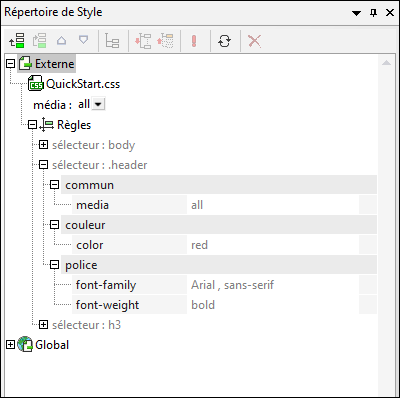Click the List Non-Empty properties icon
Screen dimensions: 400x398
(x=112, y=41)
